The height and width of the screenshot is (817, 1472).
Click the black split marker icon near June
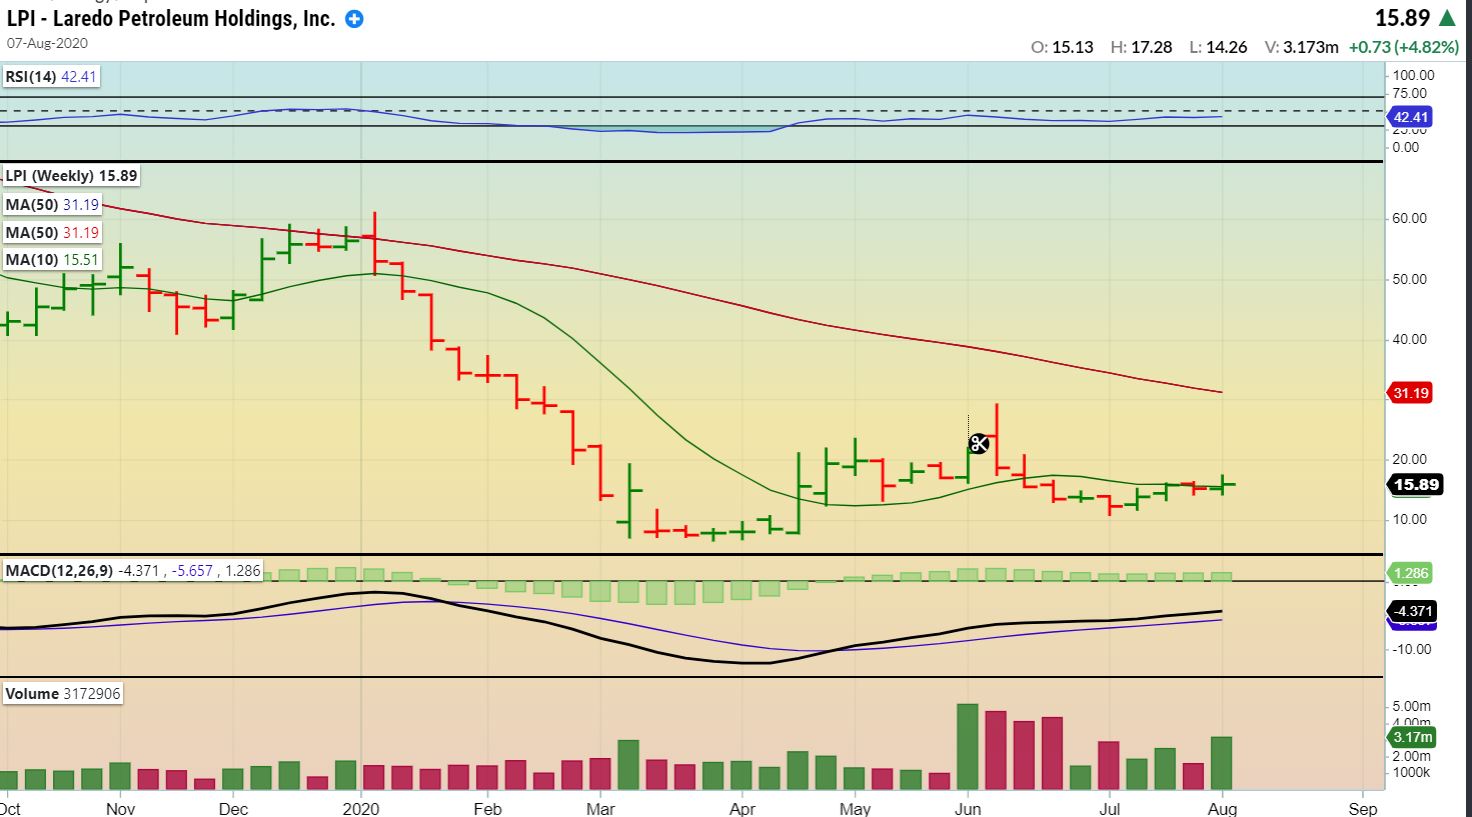pos(979,444)
